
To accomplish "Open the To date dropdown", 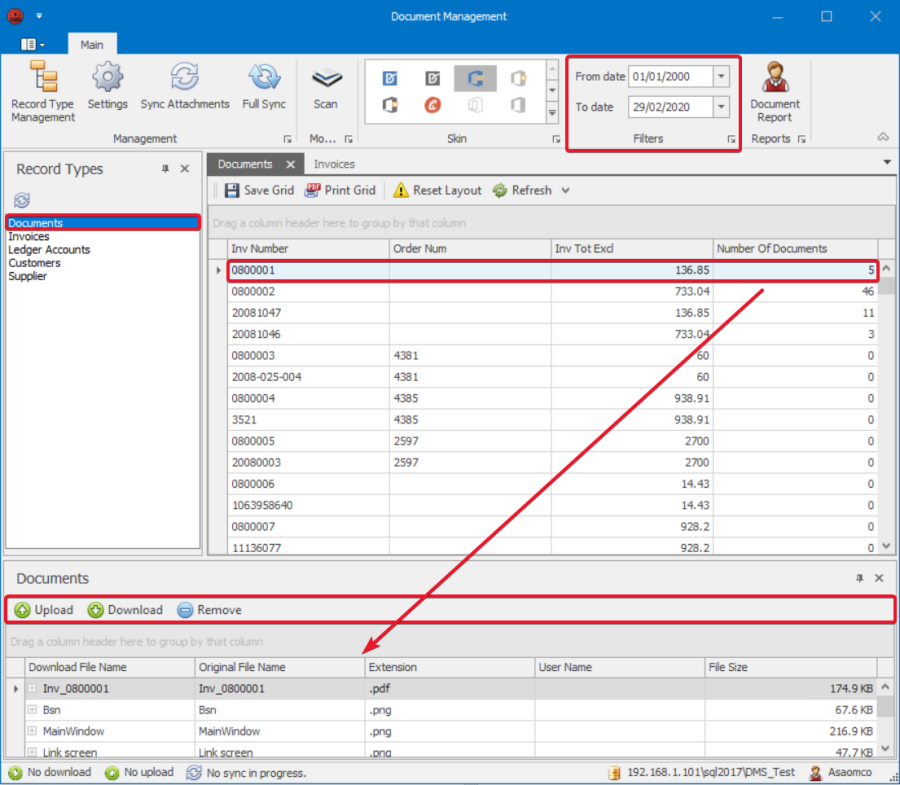I will click(722, 107).
